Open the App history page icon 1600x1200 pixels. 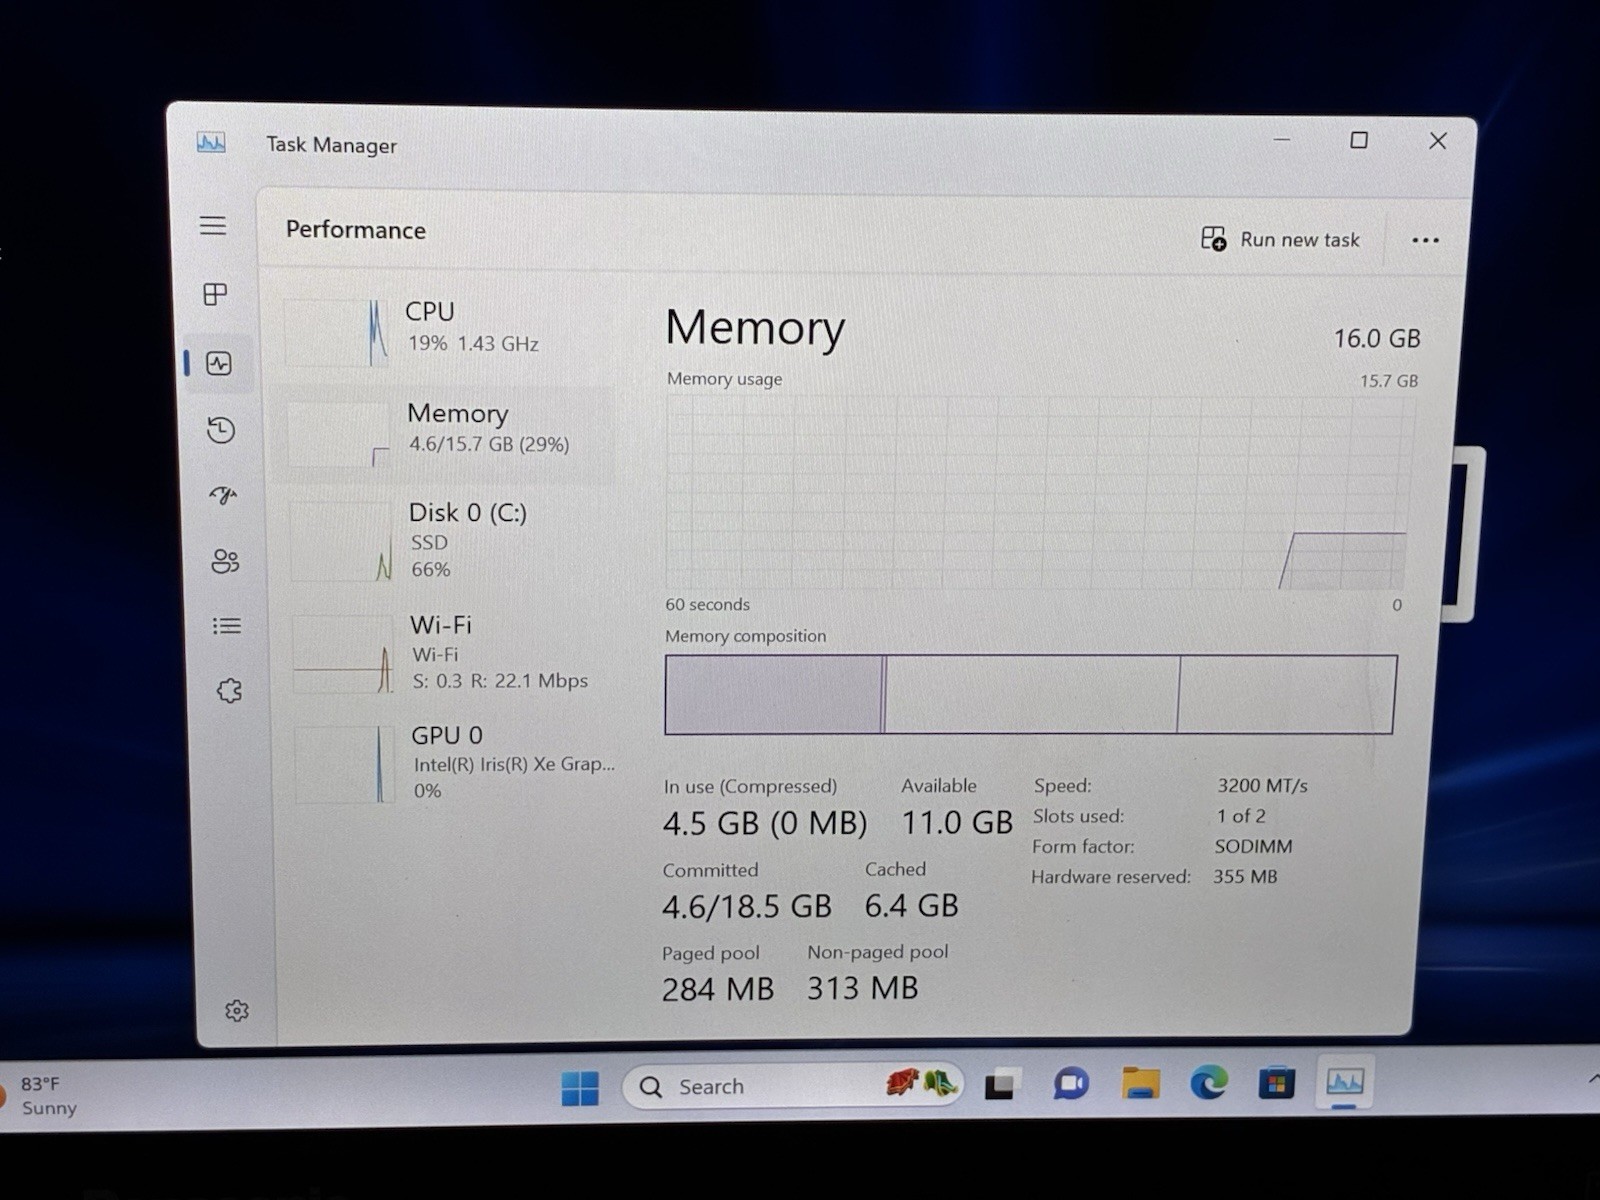coord(221,430)
